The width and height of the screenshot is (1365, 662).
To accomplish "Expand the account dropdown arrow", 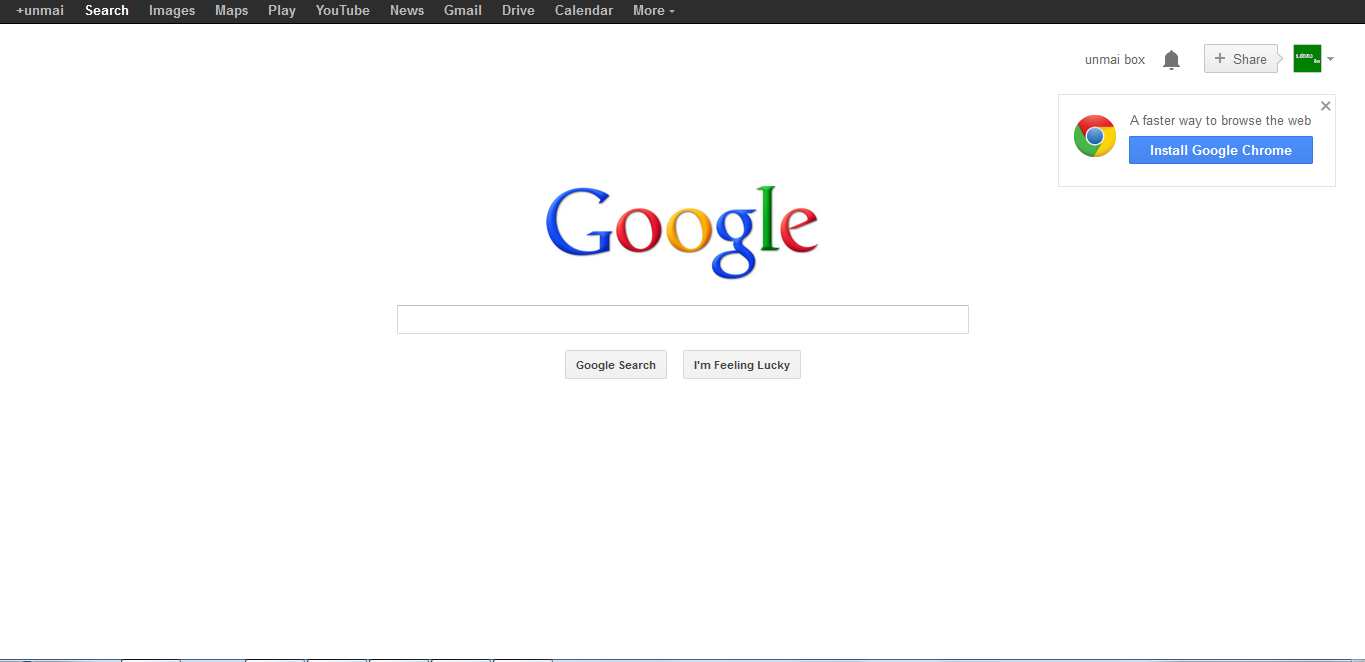I will (x=1331, y=59).
